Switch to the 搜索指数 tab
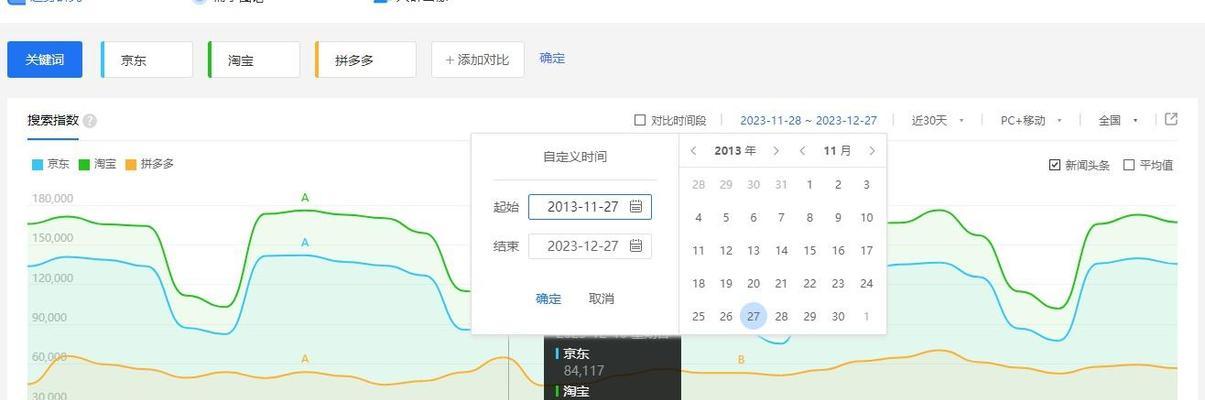 coord(53,120)
